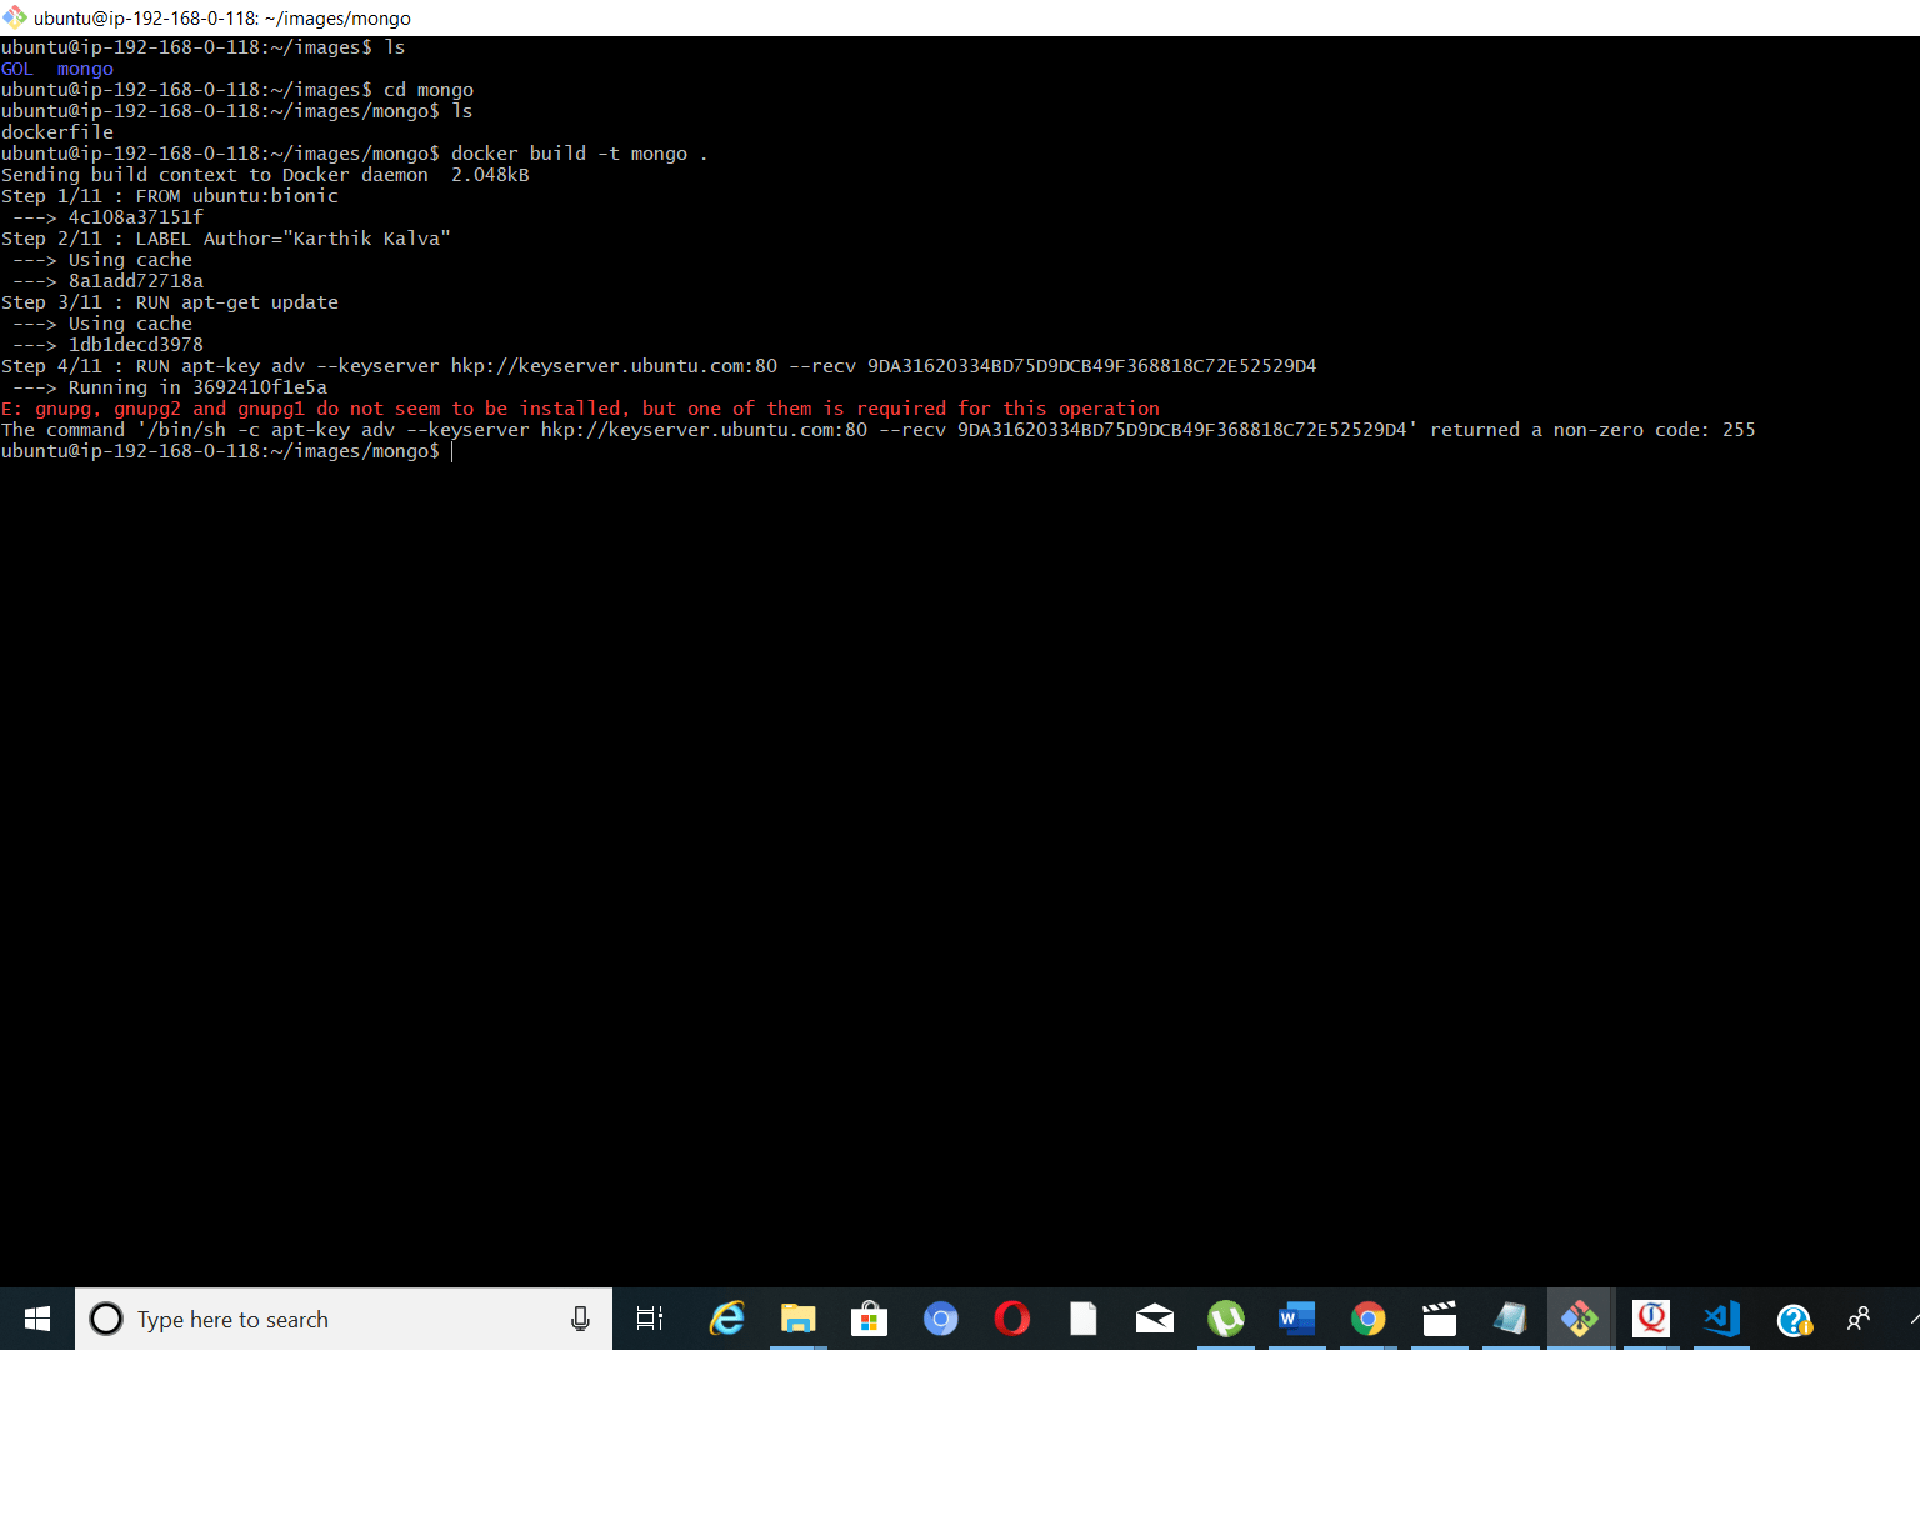This screenshot has width=1920, height=1520.
Task: Launch the uTorrent client
Action: 1226,1319
